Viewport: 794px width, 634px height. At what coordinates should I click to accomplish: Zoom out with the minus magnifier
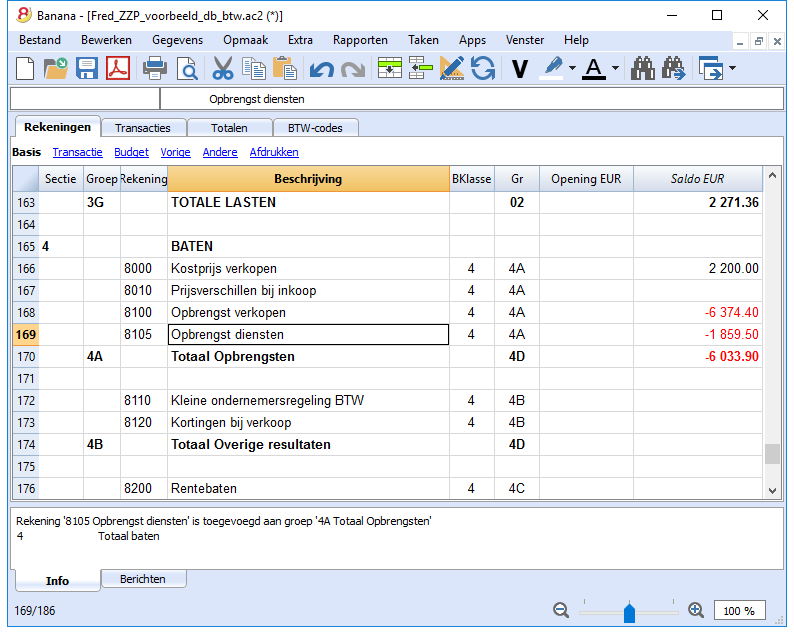pos(561,610)
